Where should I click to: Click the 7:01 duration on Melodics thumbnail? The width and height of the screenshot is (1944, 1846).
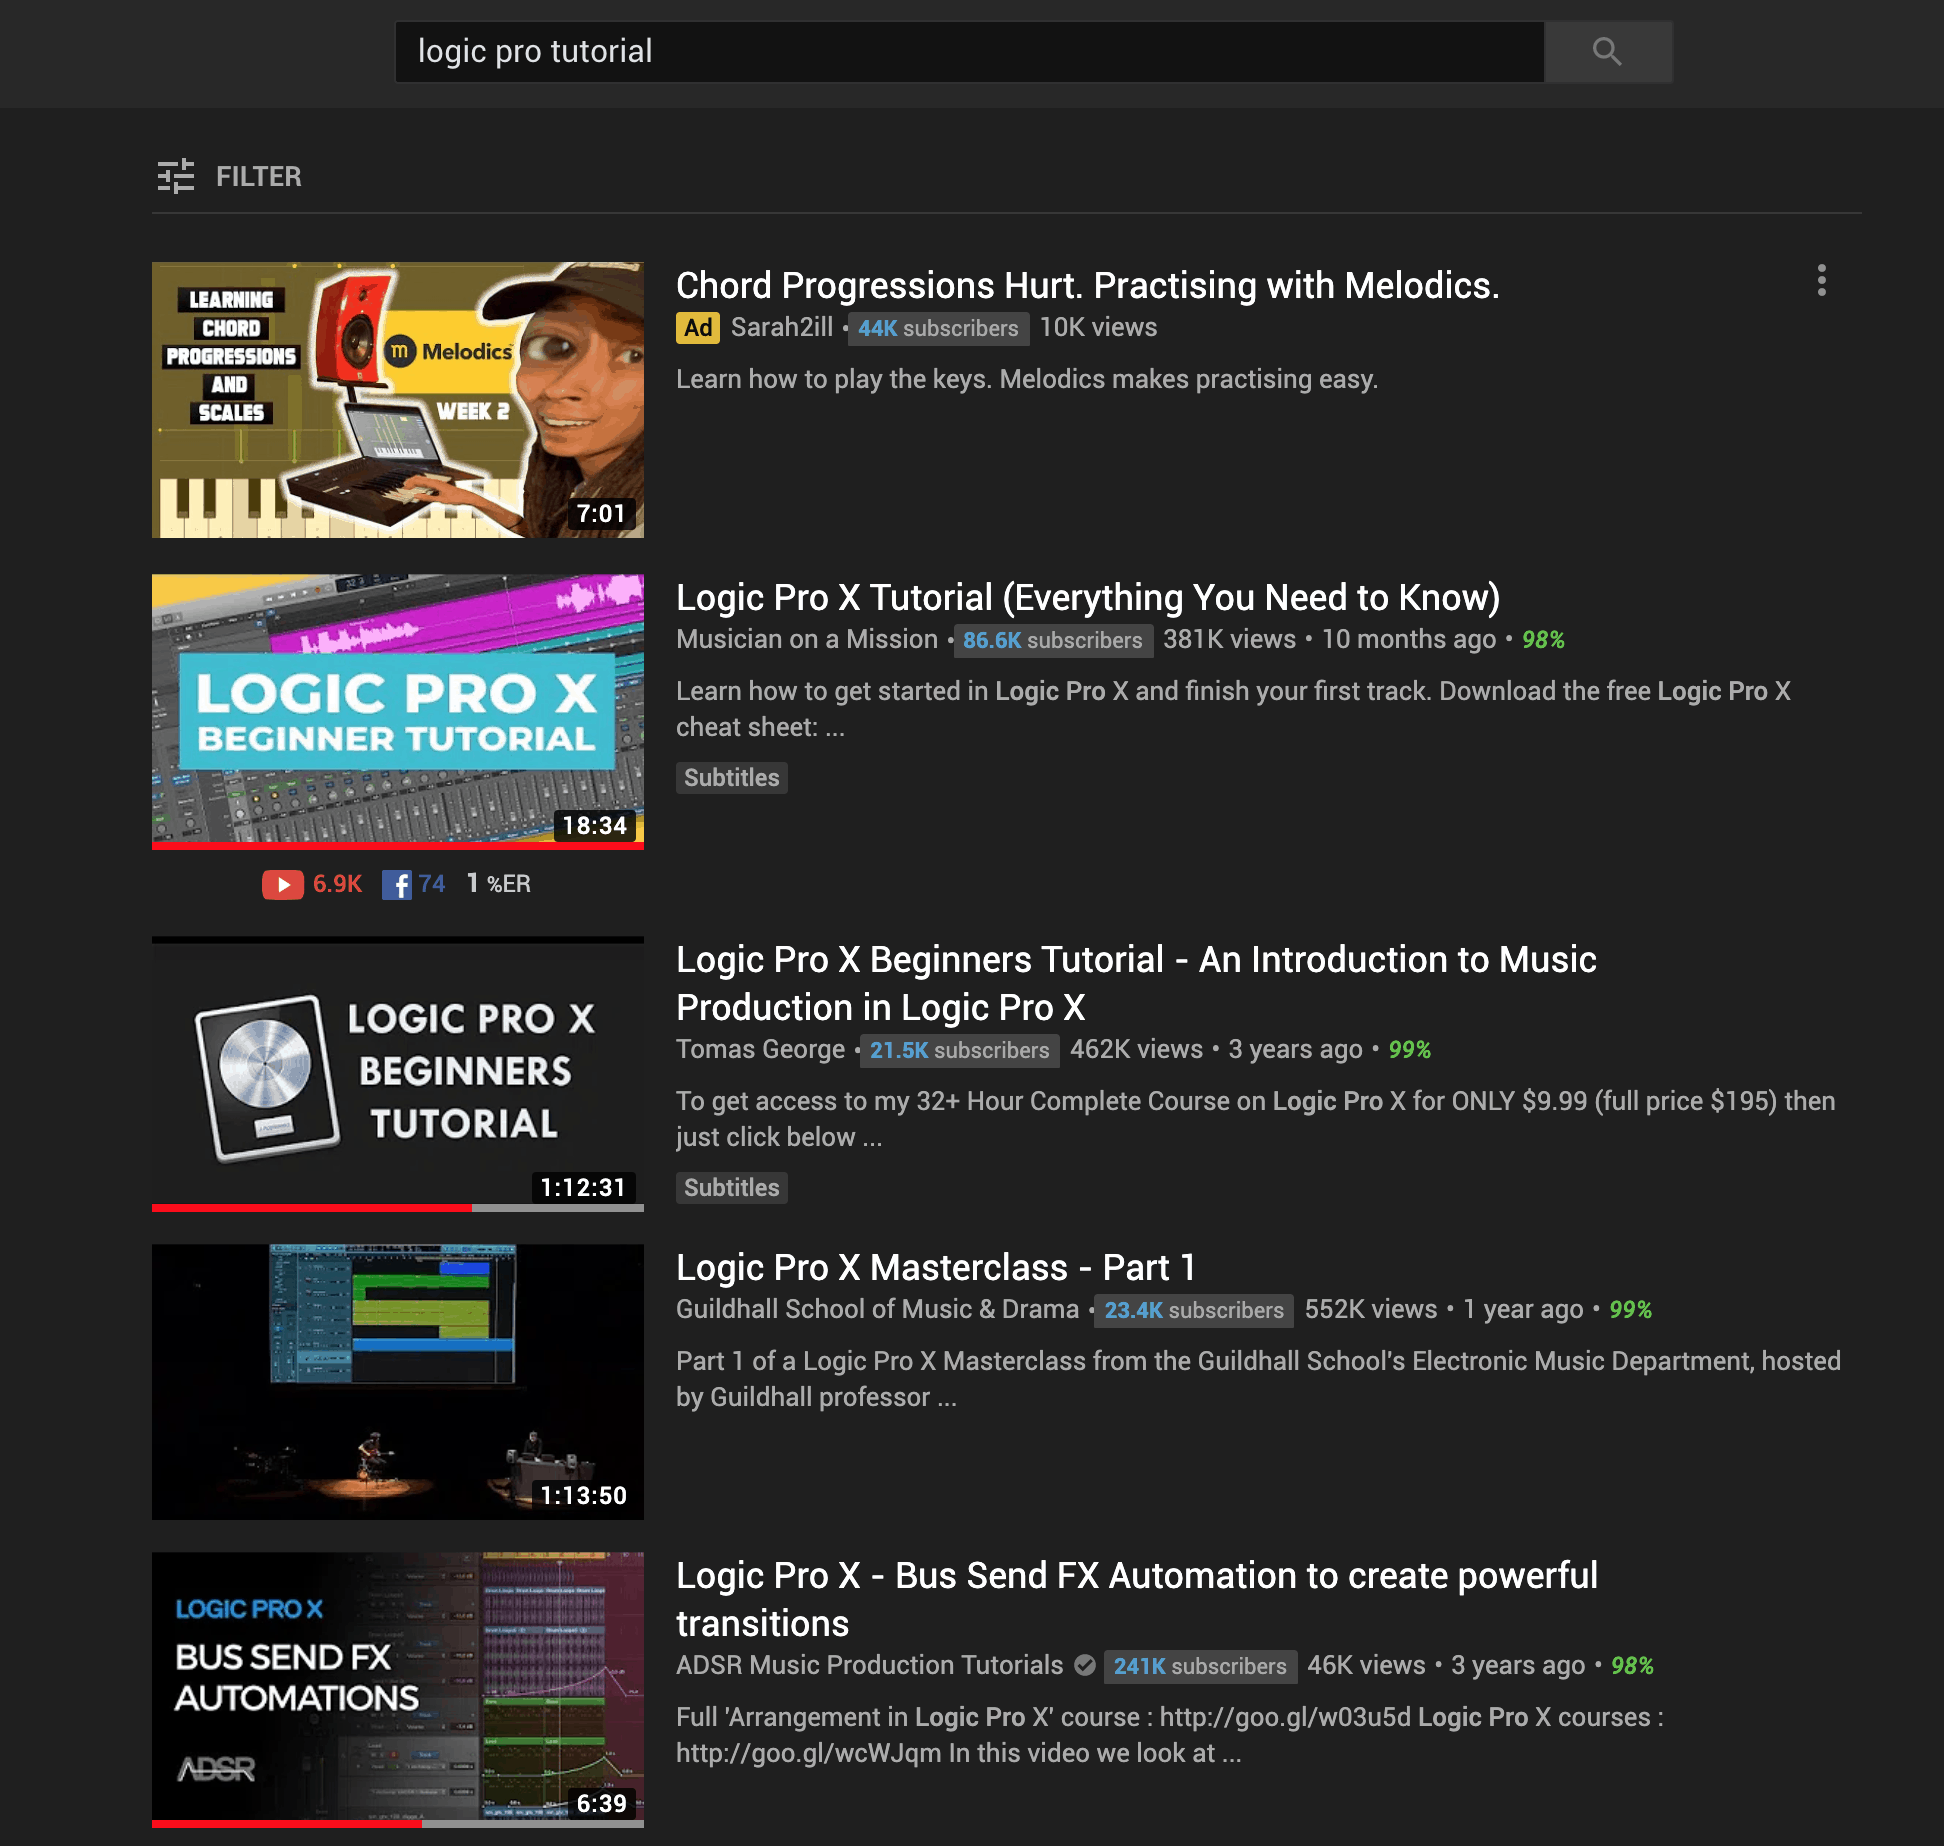[x=602, y=514]
